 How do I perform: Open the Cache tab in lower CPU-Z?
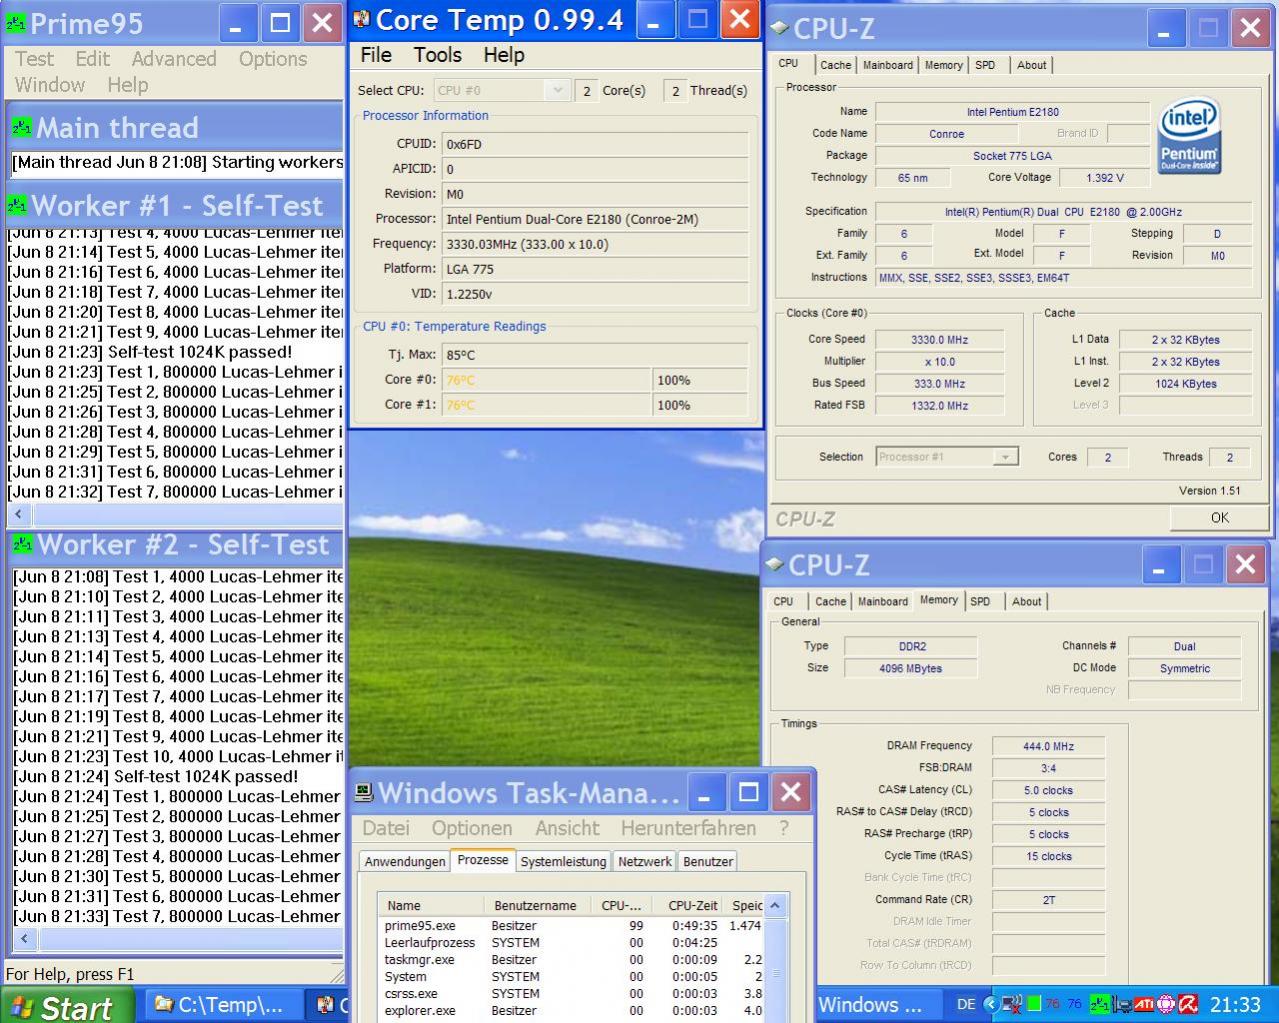click(x=830, y=601)
